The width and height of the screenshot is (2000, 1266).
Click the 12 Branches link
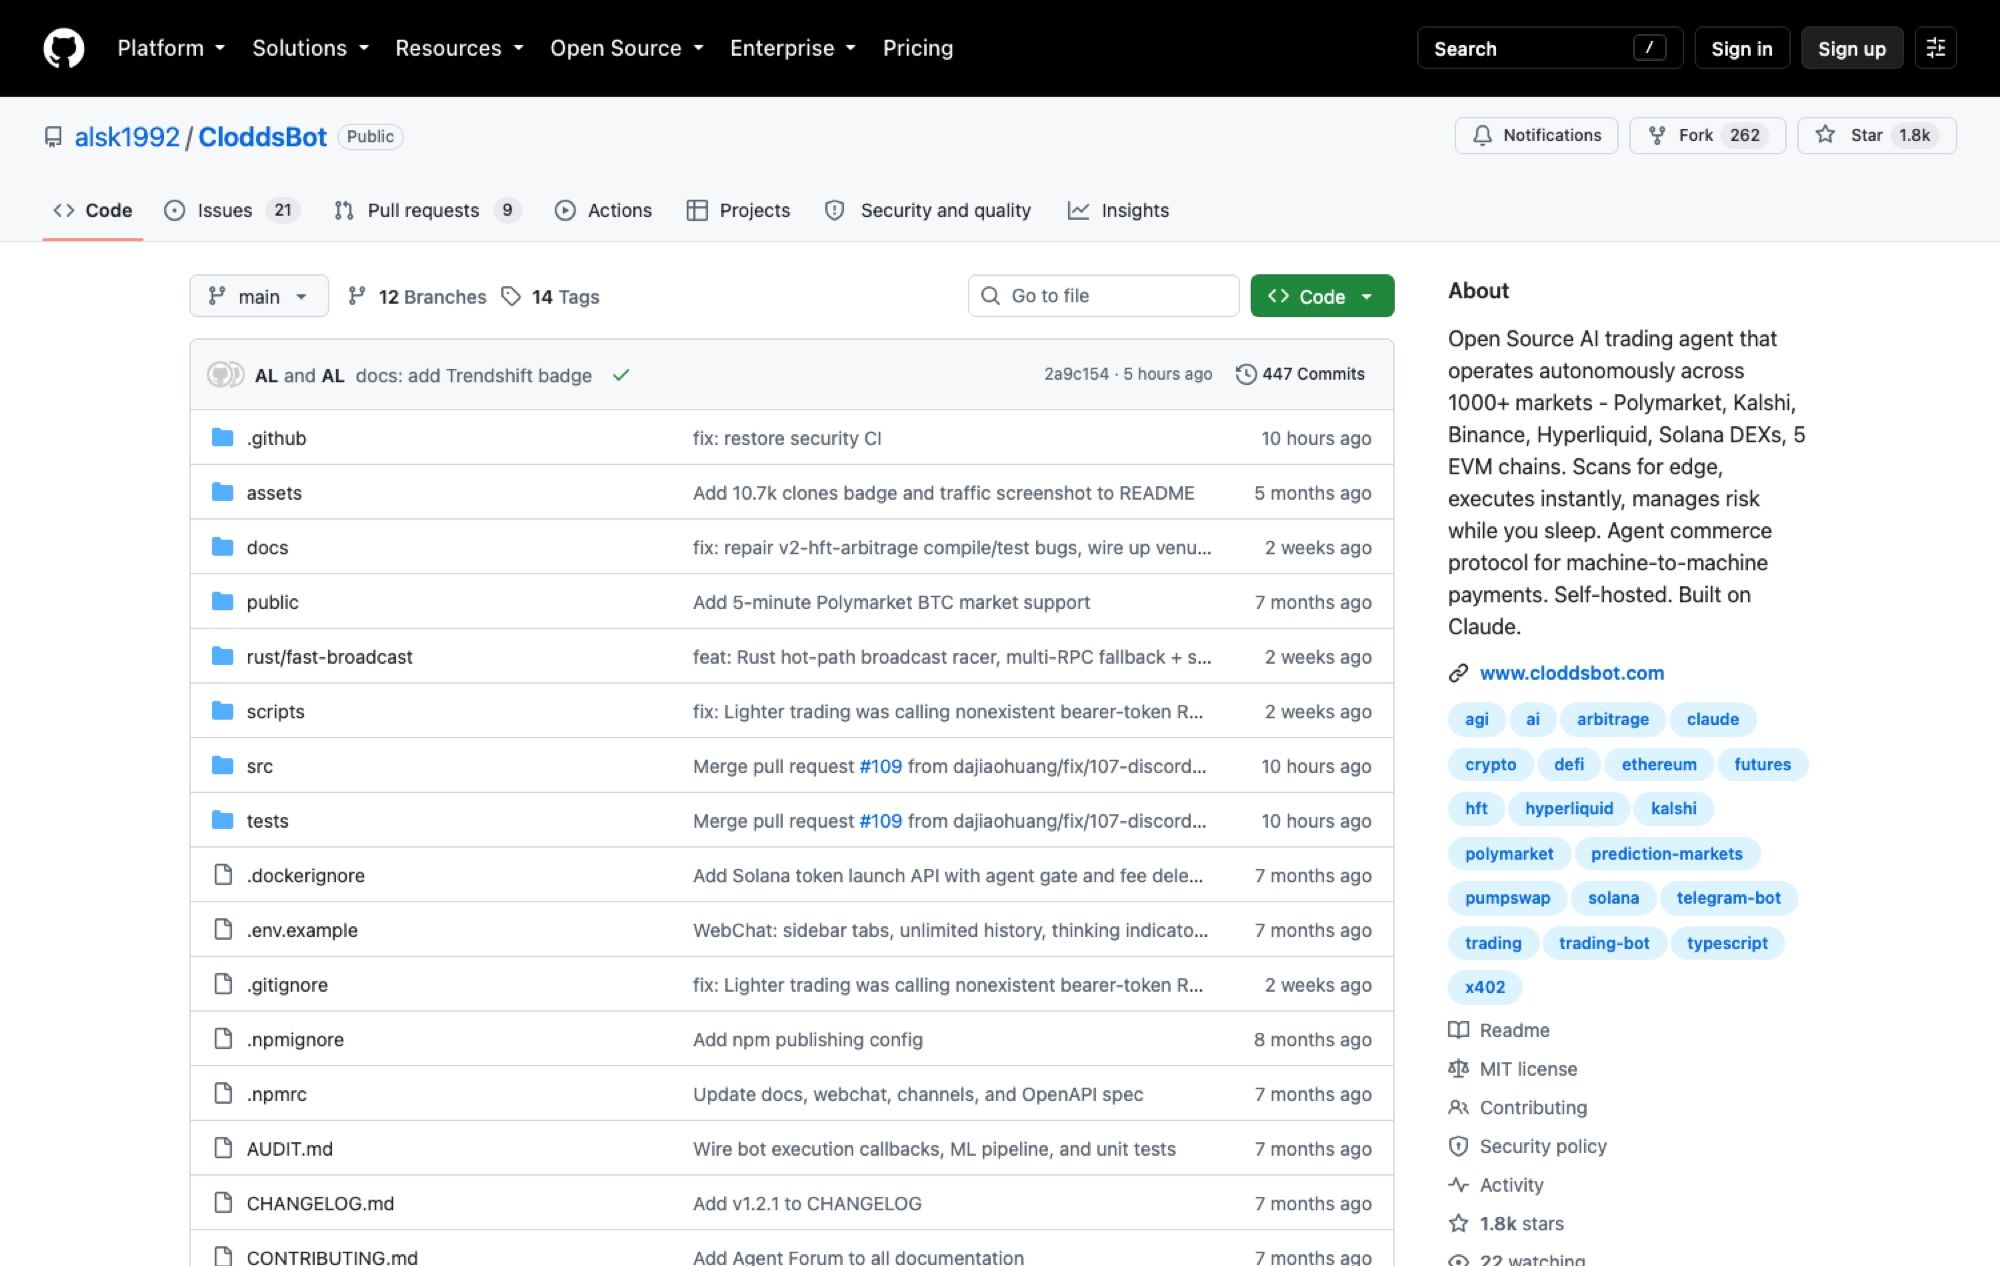tap(417, 296)
